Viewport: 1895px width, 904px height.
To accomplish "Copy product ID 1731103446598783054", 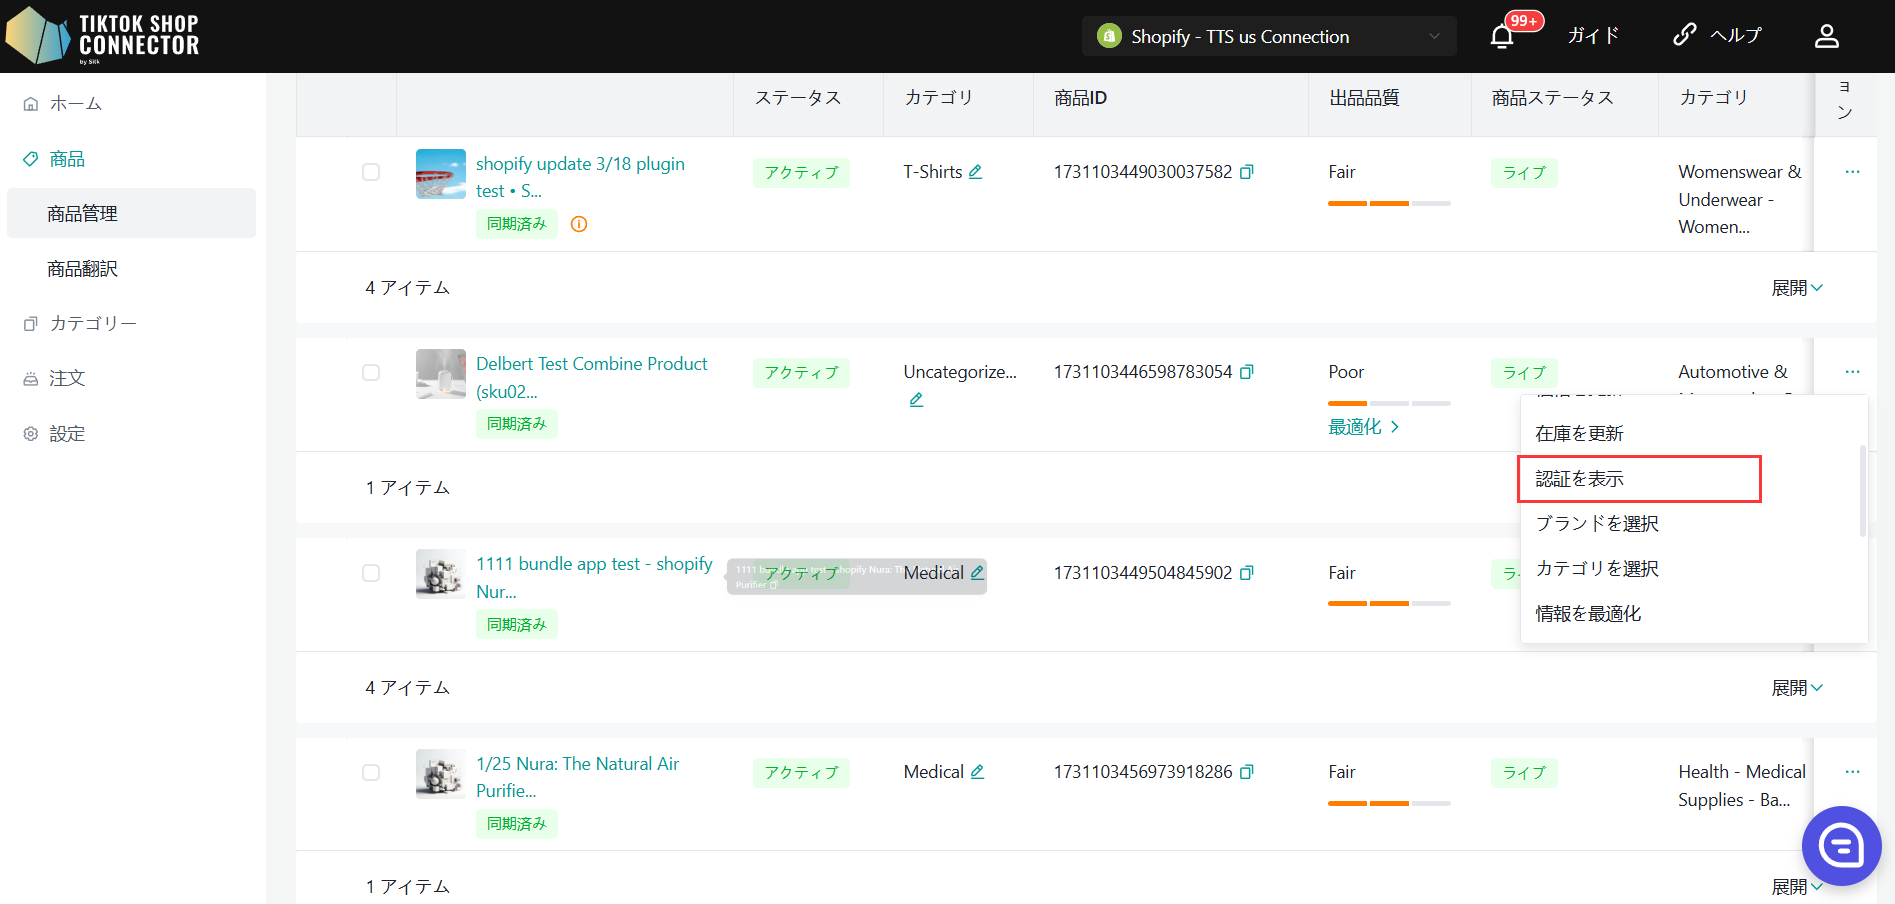I will (1246, 372).
